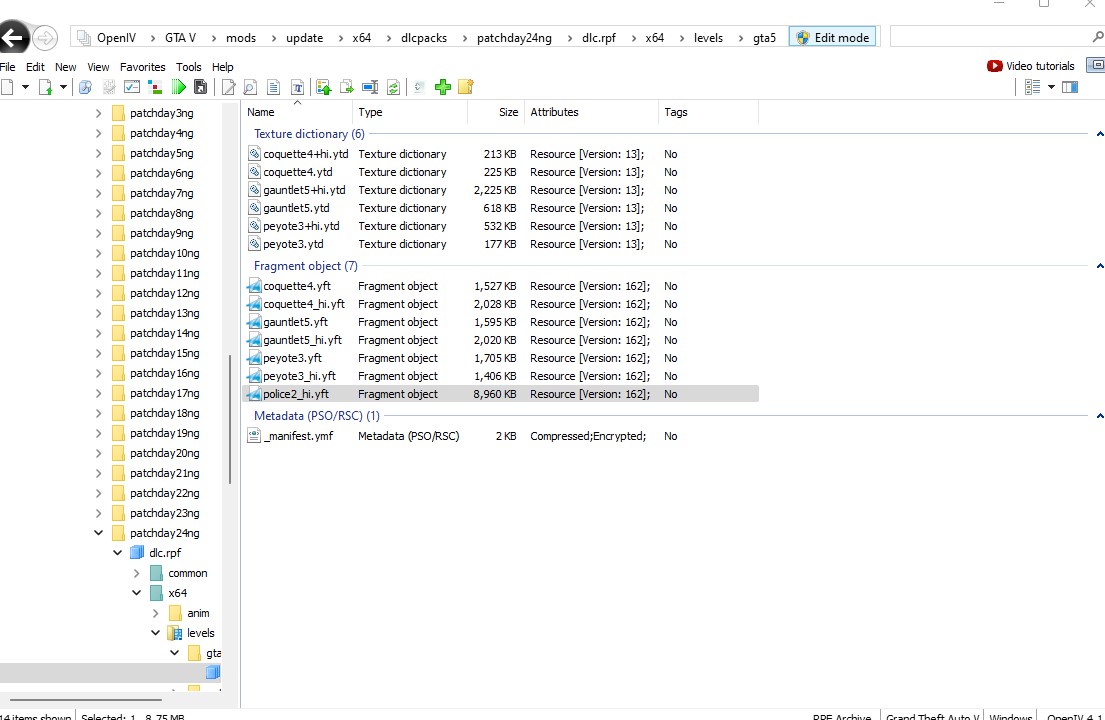
Task: Click the green plus add icon
Action: [x=443, y=87]
